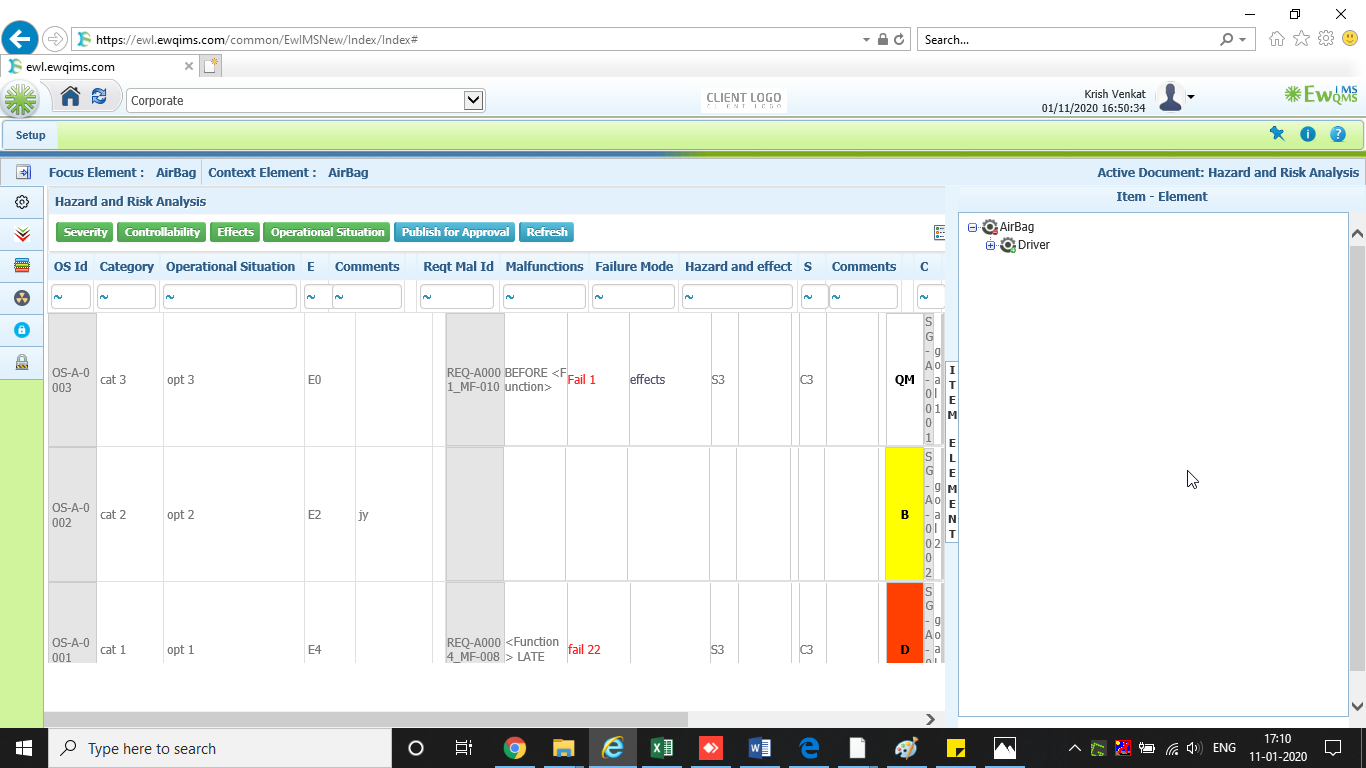Click the browser tools gear icon
This screenshot has width=1366, height=768.
click(1326, 39)
